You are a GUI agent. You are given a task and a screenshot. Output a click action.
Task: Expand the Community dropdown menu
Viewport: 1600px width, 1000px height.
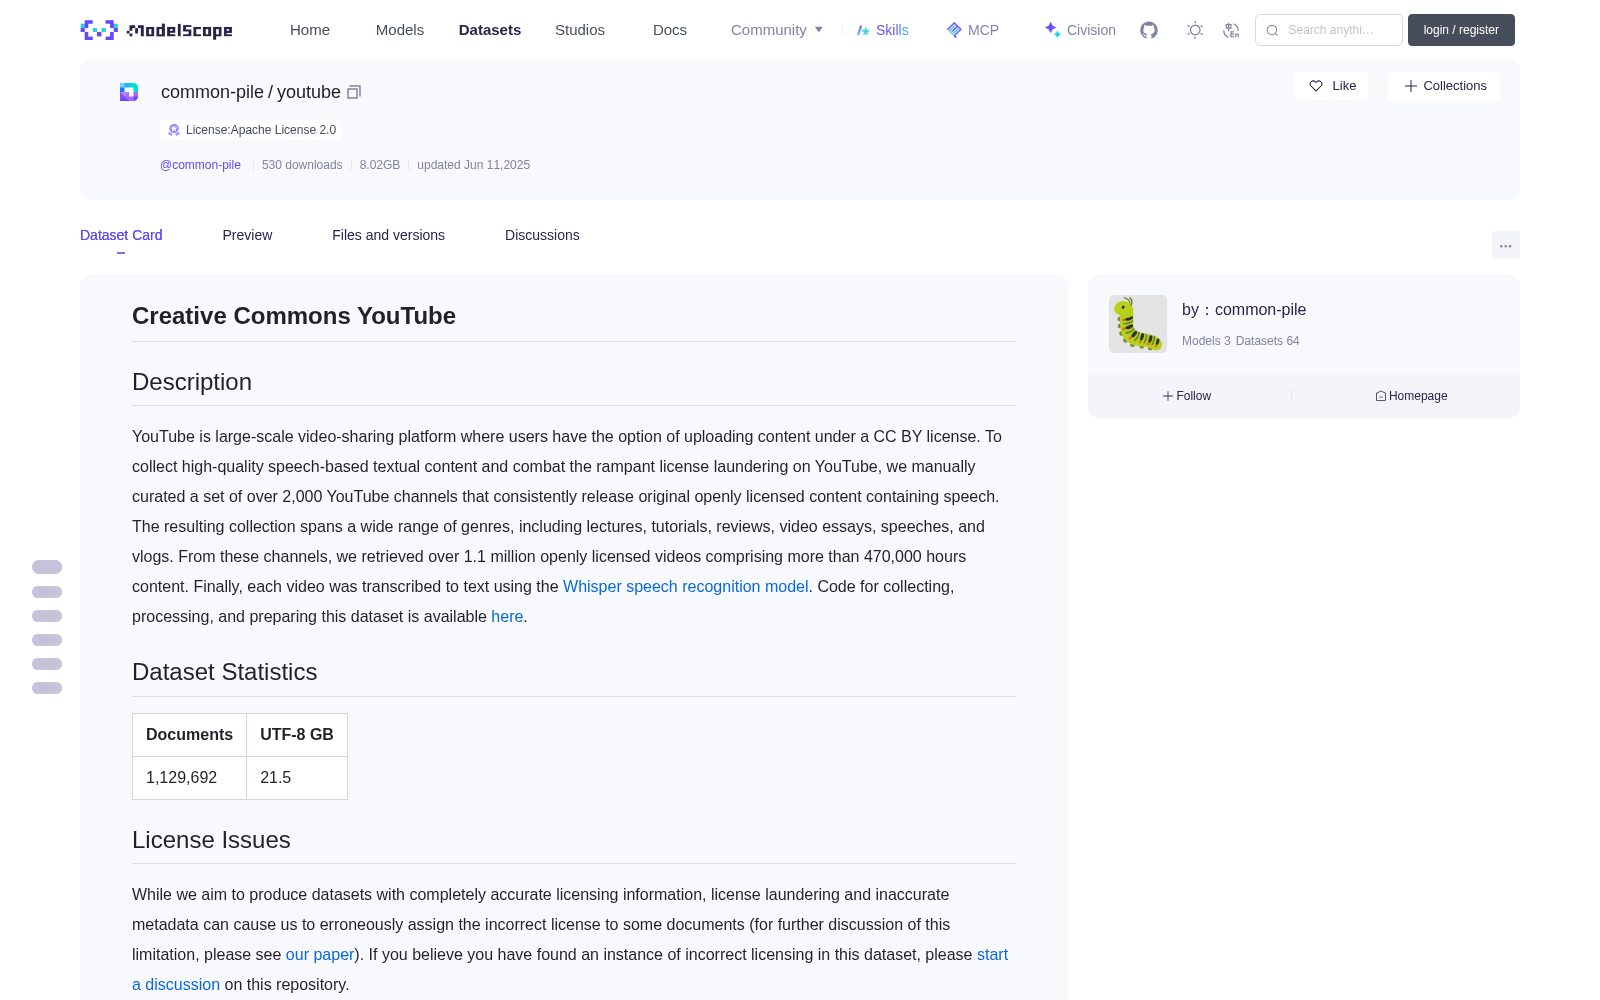click(x=777, y=30)
